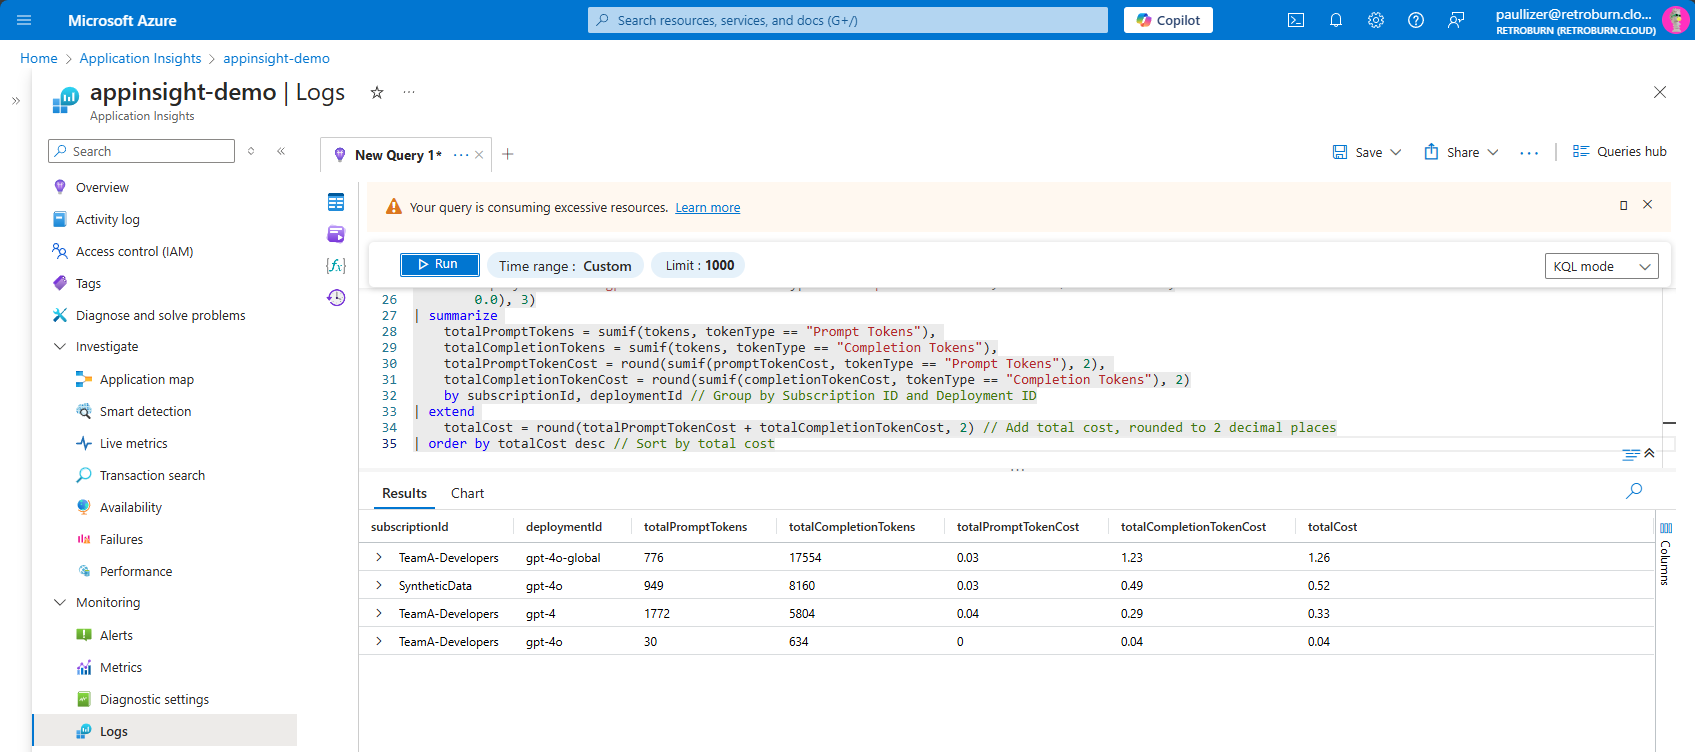
Task: Pin appinsight-demo to favorites with star
Action: [377, 92]
